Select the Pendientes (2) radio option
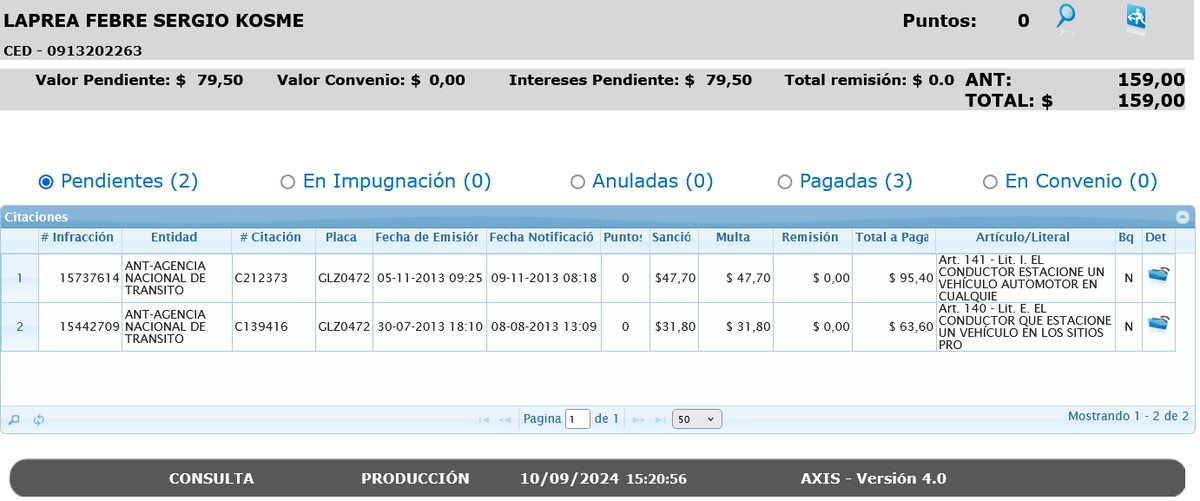This screenshot has height=501, width=1200. [x=45, y=182]
